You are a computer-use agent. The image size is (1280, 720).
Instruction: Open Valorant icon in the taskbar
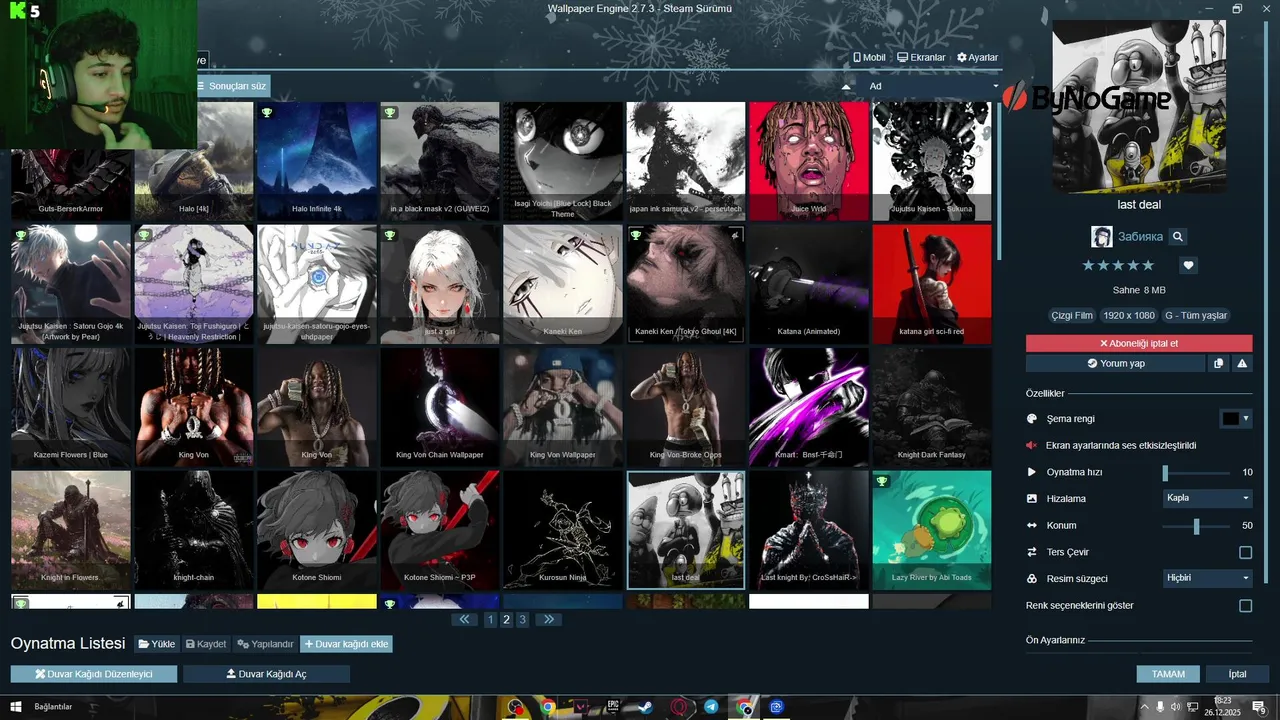point(580,707)
